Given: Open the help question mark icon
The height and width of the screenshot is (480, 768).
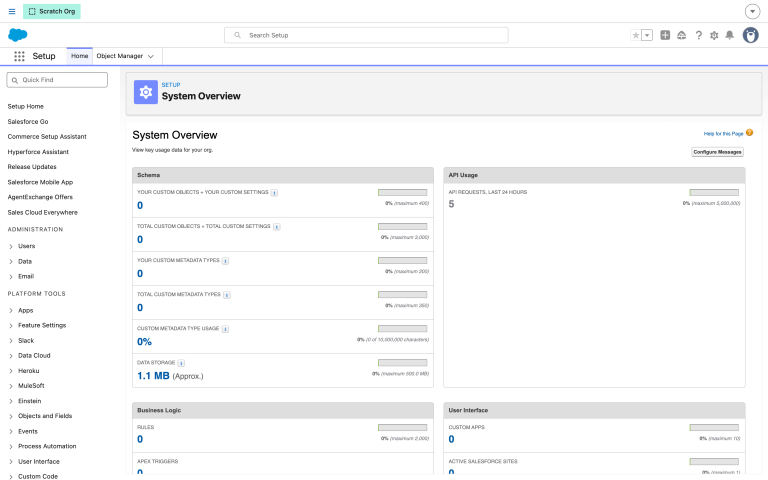Looking at the screenshot, I should point(698,35).
